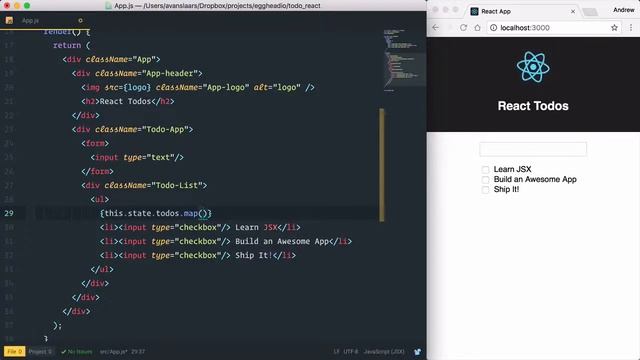Go to browser home page icon

(x=477, y=28)
